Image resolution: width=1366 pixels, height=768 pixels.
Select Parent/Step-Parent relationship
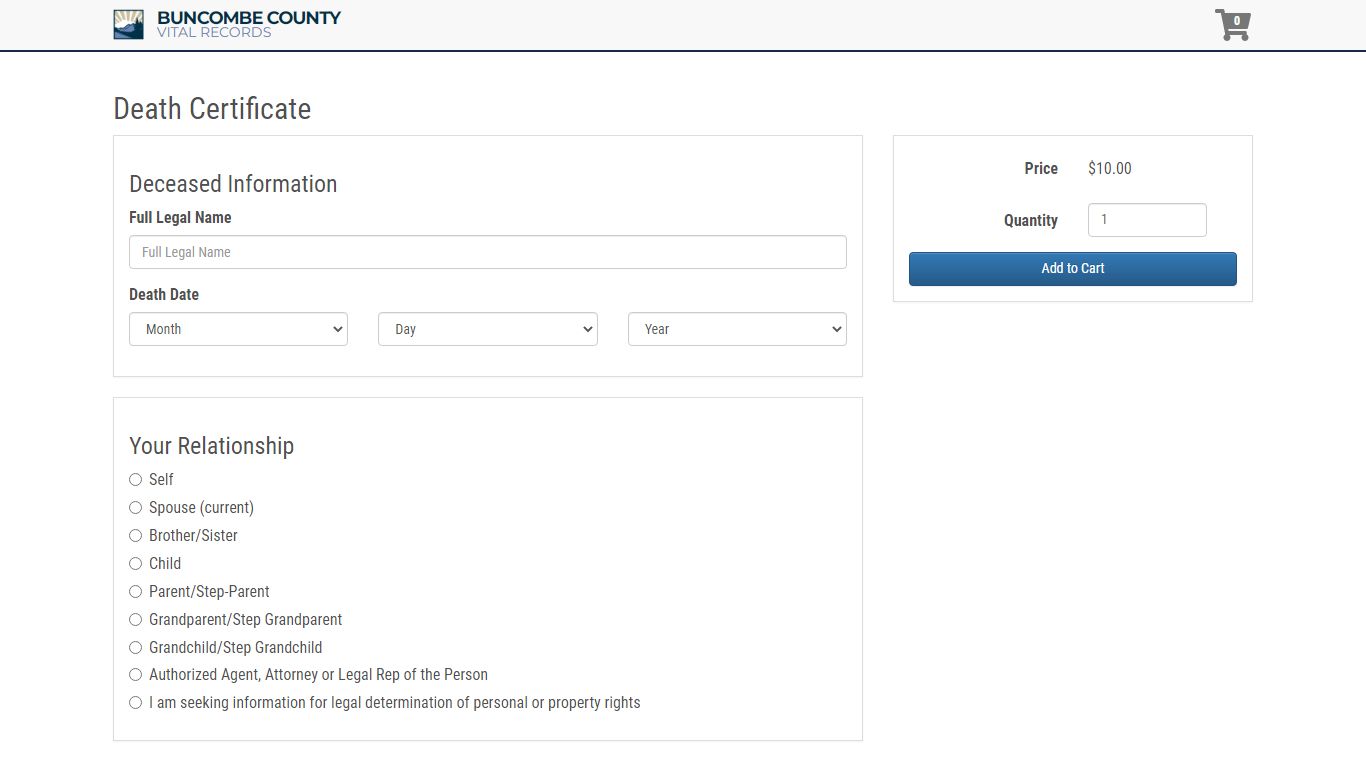click(135, 592)
